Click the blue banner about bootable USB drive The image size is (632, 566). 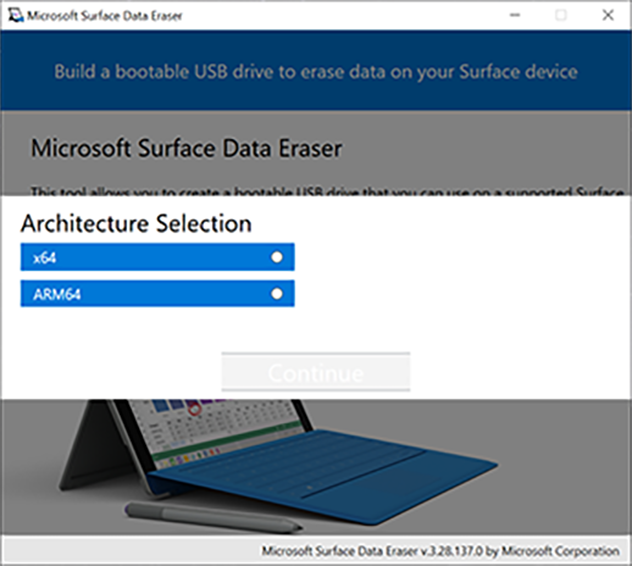316,72
